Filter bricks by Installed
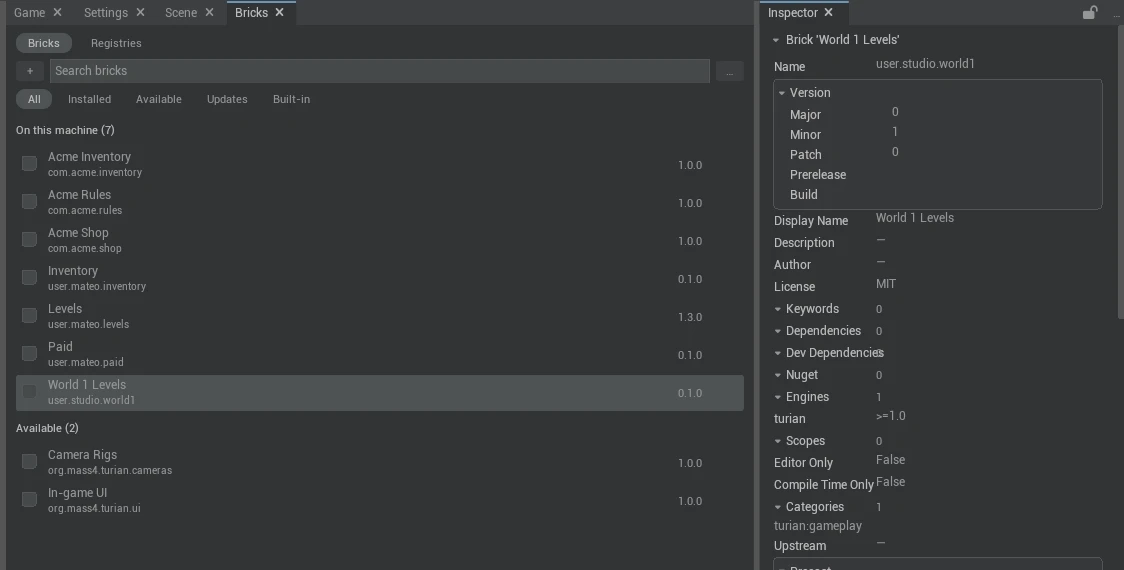Image resolution: width=1124 pixels, height=570 pixels. tap(90, 99)
